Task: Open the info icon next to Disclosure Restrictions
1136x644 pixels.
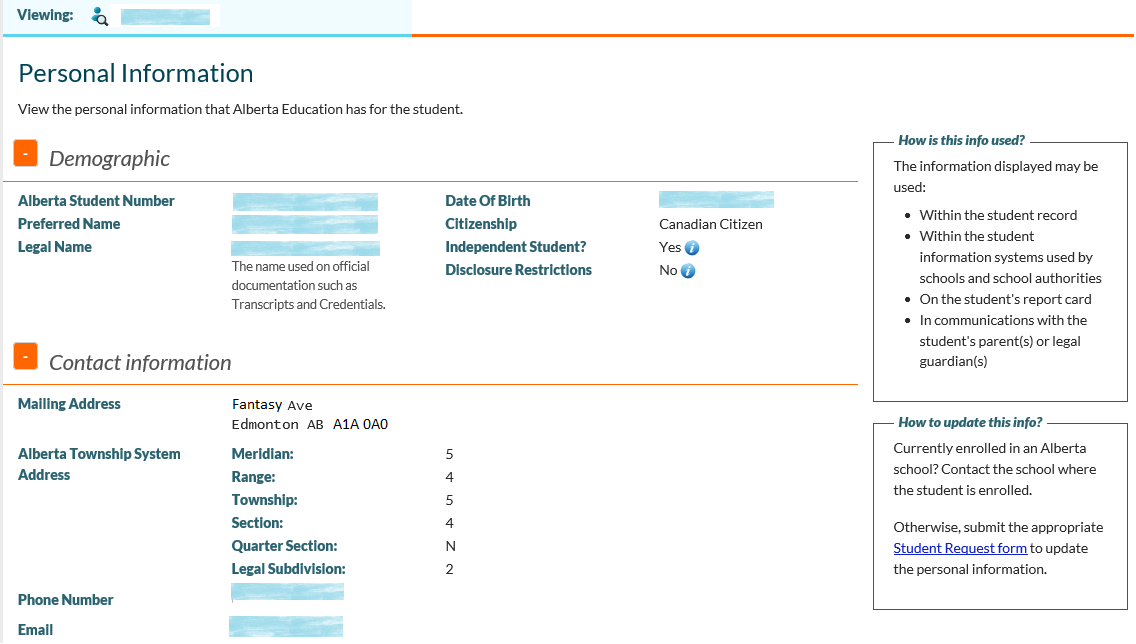Action: click(x=688, y=271)
